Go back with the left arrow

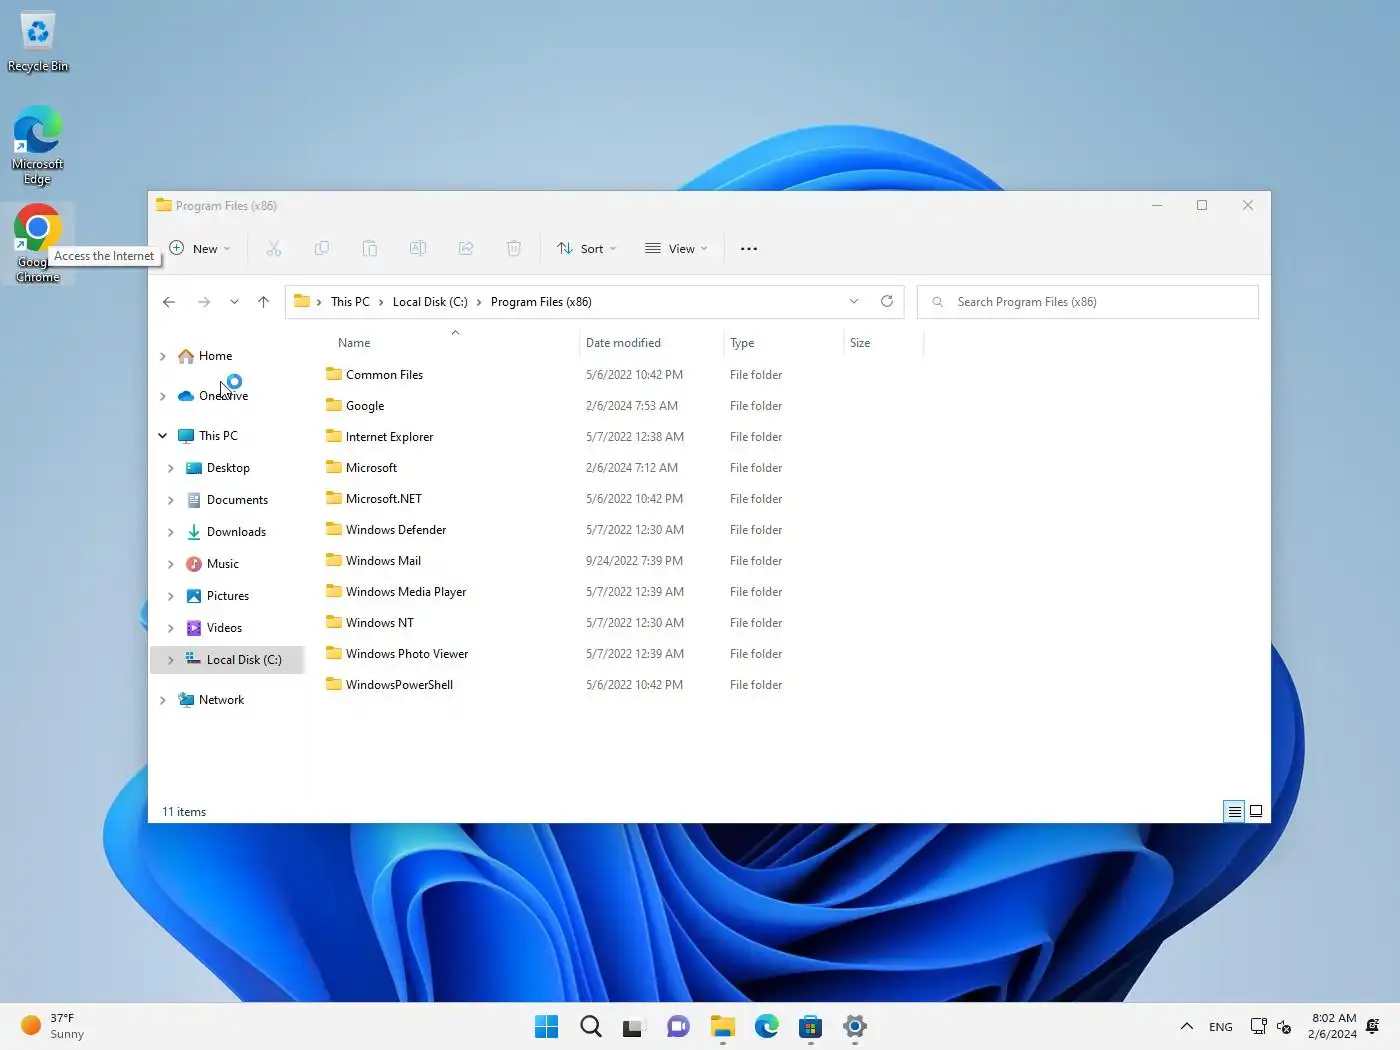[x=169, y=302]
